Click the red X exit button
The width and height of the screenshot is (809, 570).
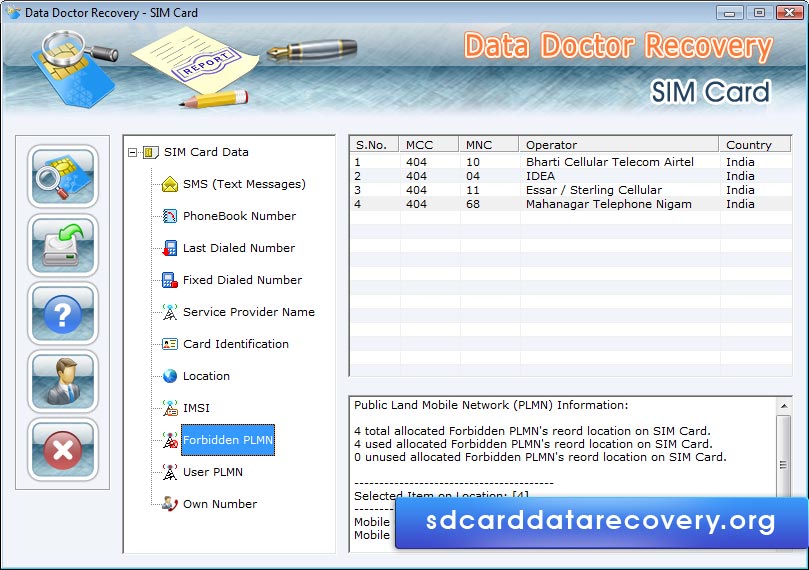pyautogui.click(x=62, y=449)
